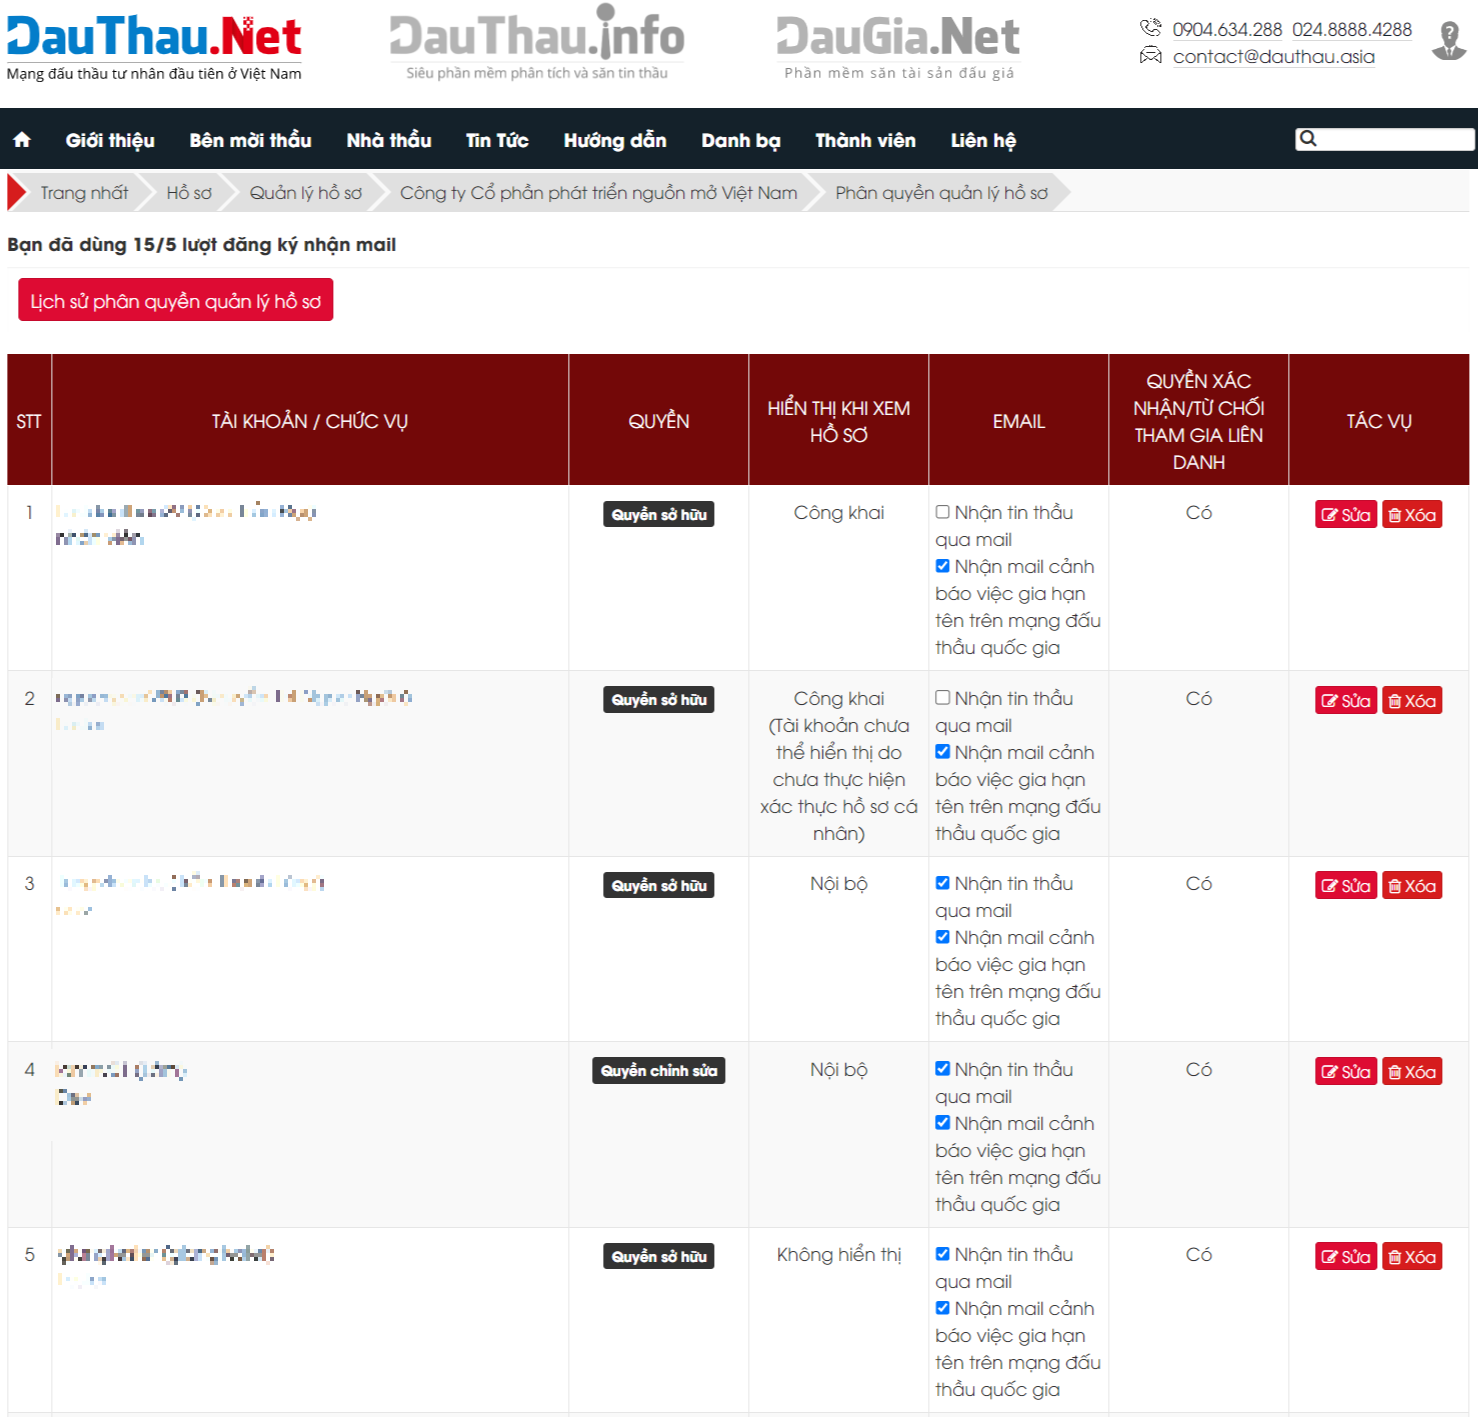Uncheck 'Nhận tin thầu qua mail' row 4
The image size is (1478, 1417).
tap(942, 1069)
